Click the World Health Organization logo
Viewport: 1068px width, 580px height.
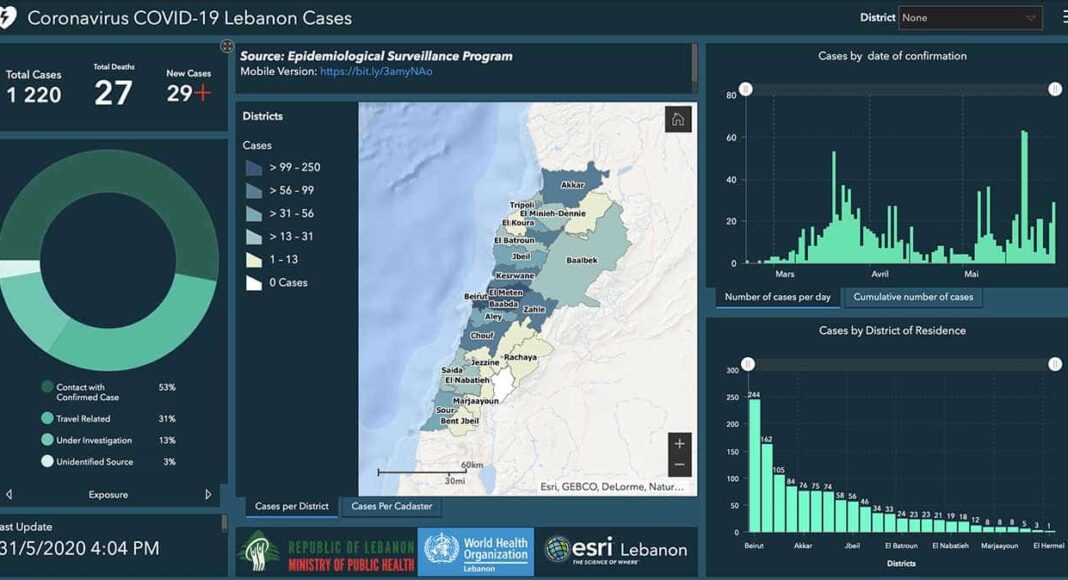[476, 551]
